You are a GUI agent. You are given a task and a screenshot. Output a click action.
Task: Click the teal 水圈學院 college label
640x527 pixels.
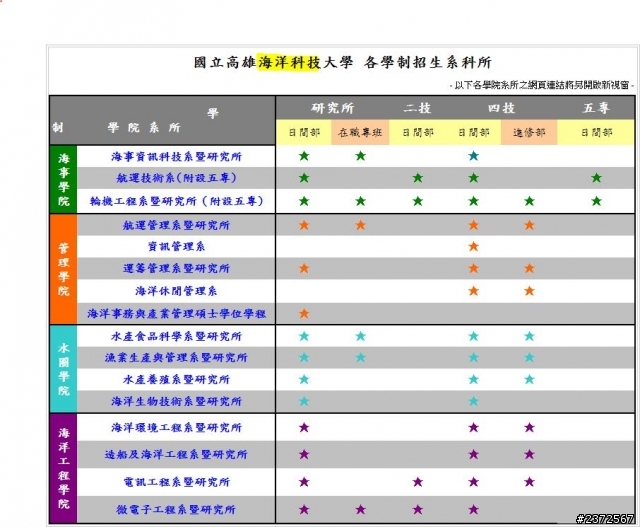(64, 369)
